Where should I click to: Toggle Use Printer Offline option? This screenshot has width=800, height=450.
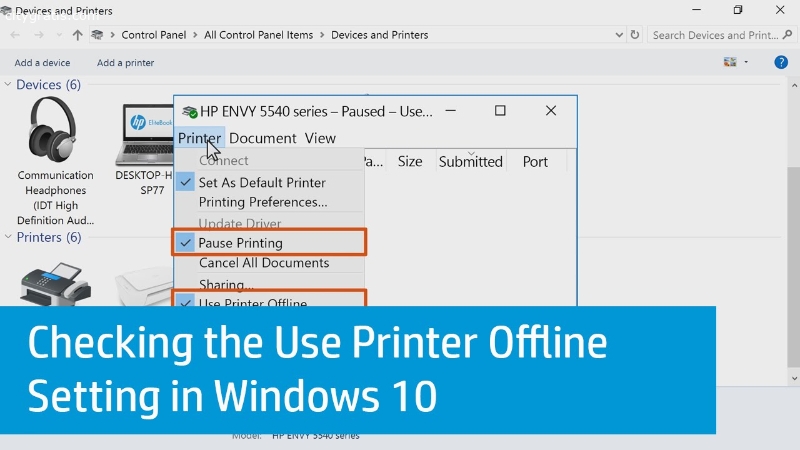tap(269, 302)
